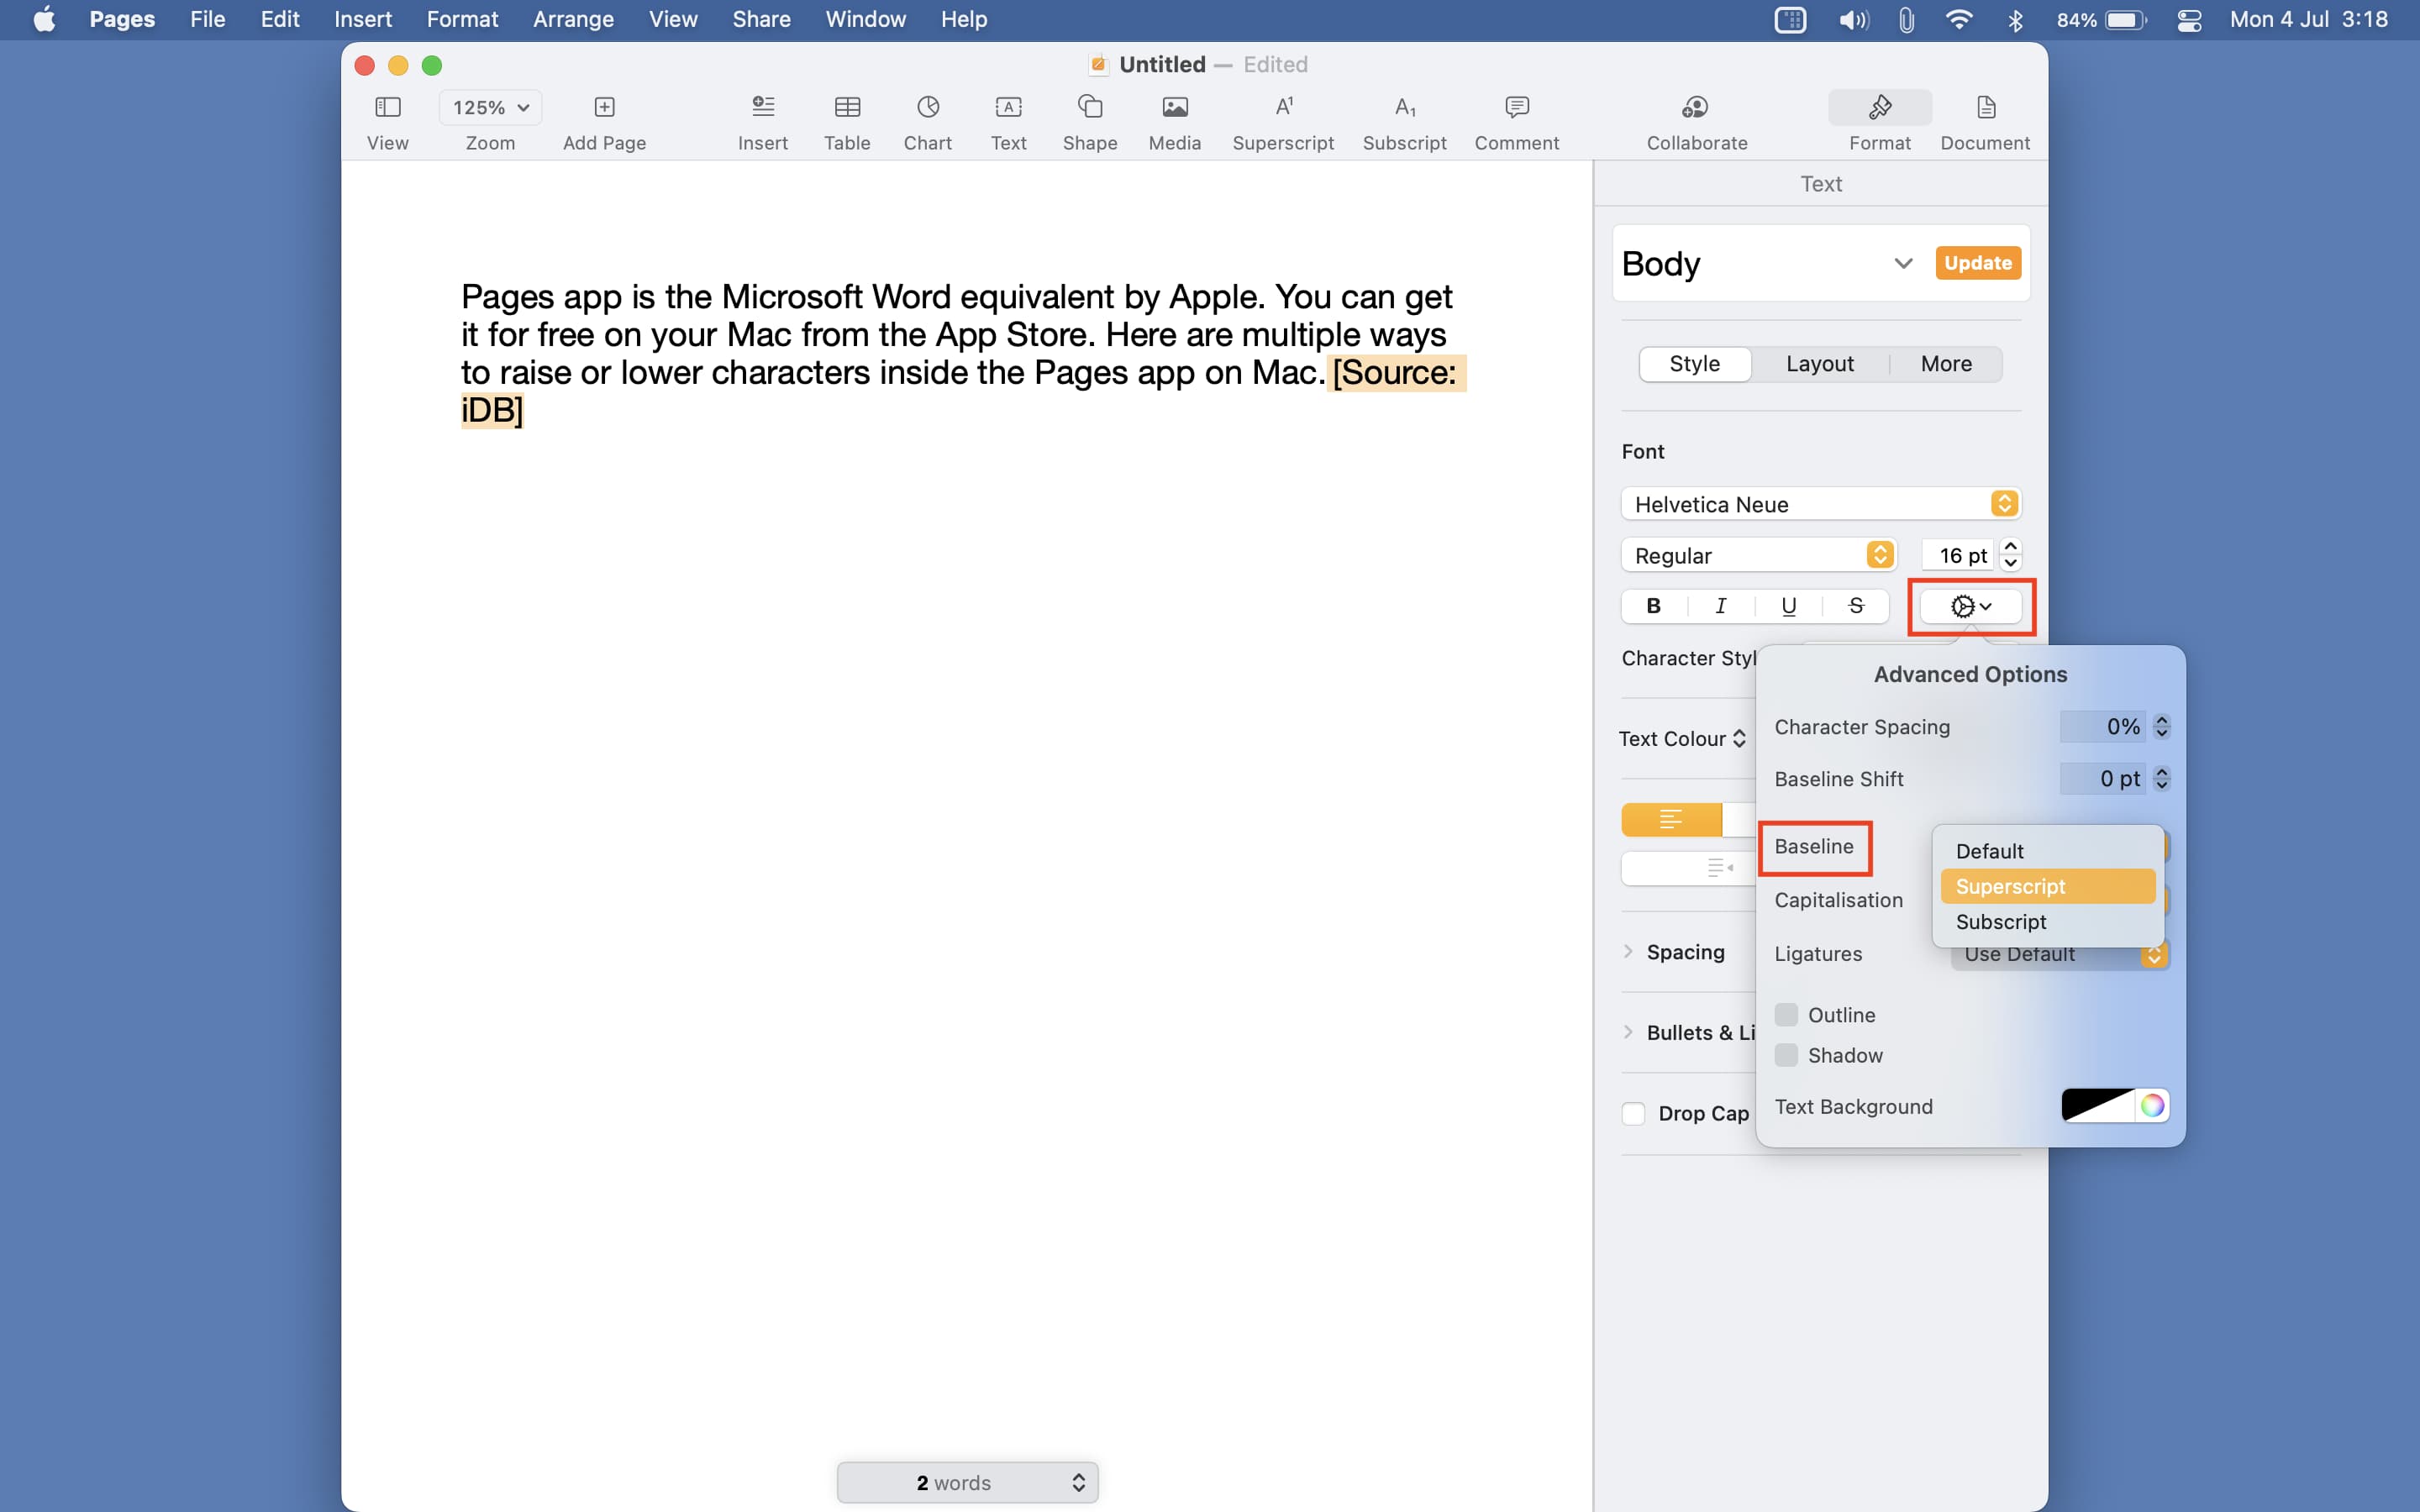The width and height of the screenshot is (2420, 1512).
Task: Switch to the Layout tab
Action: pos(1820,364)
